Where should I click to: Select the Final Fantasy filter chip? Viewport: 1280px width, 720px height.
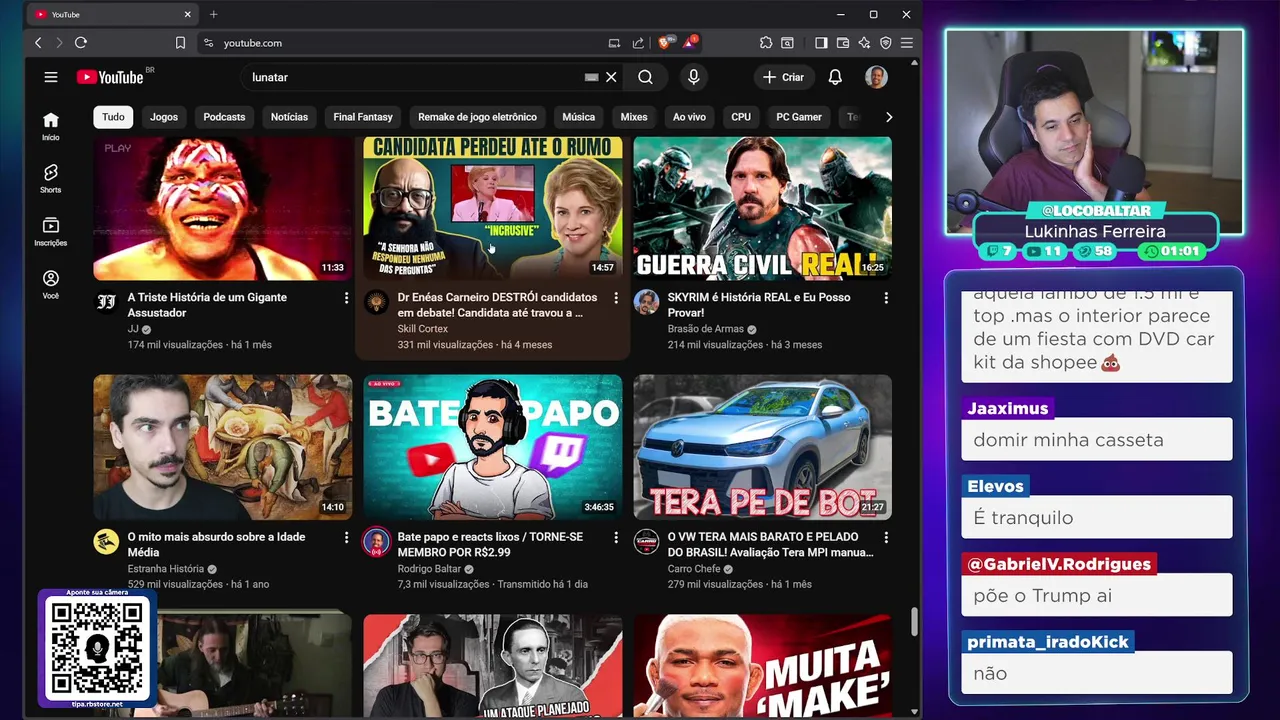pyautogui.click(x=363, y=117)
